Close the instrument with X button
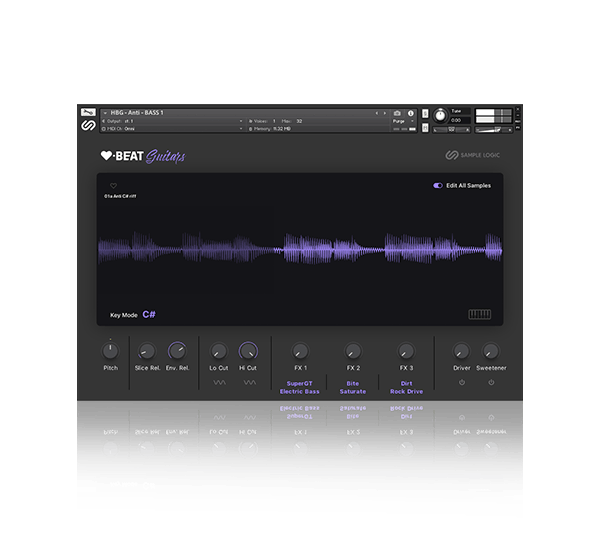The width and height of the screenshot is (600, 543). point(518,109)
